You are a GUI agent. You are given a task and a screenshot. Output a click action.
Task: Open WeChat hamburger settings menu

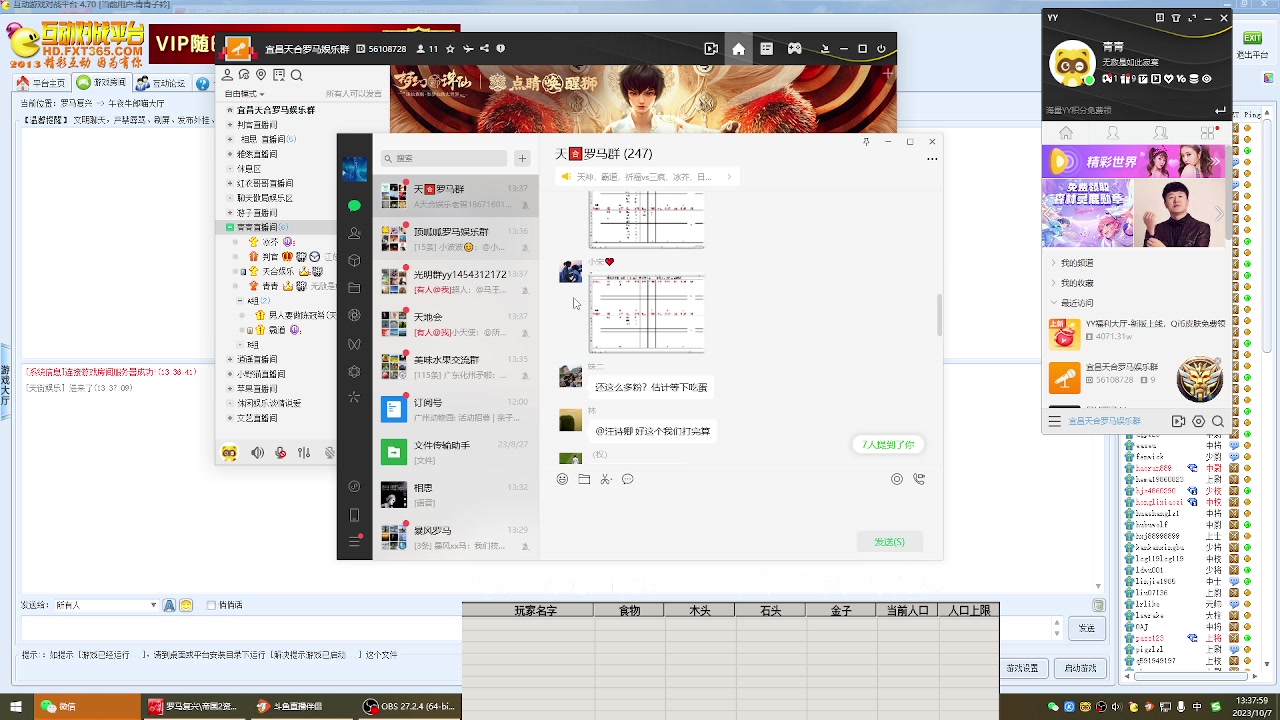tap(354, 541)
